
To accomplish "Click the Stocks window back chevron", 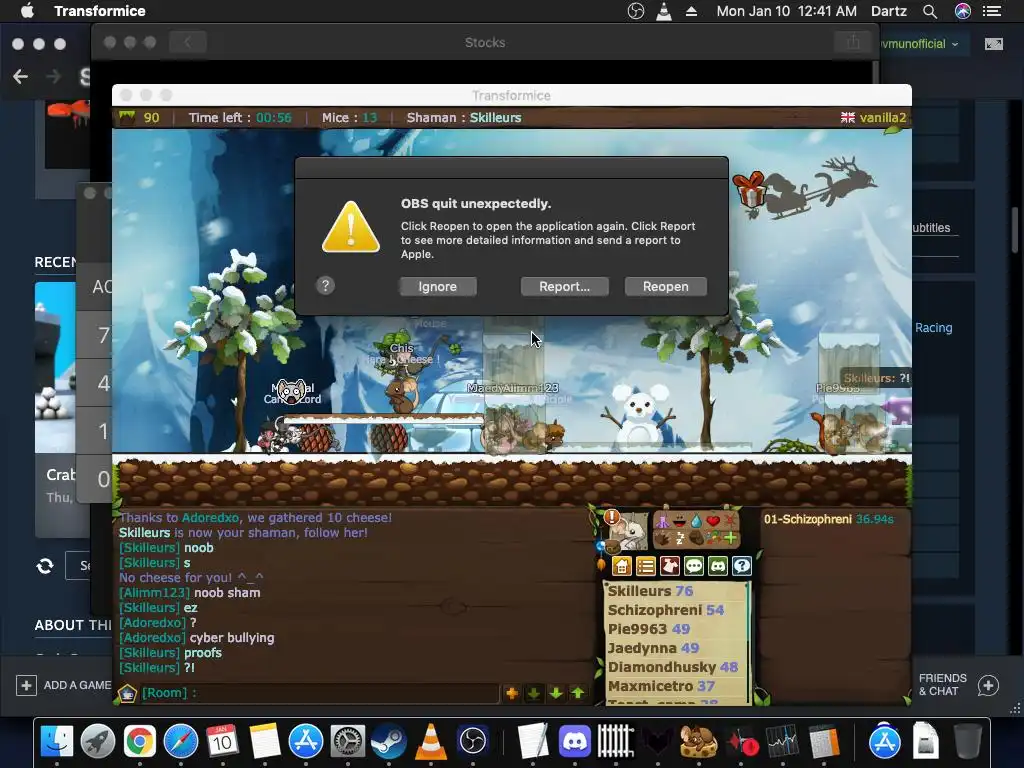I will [187, 42].
